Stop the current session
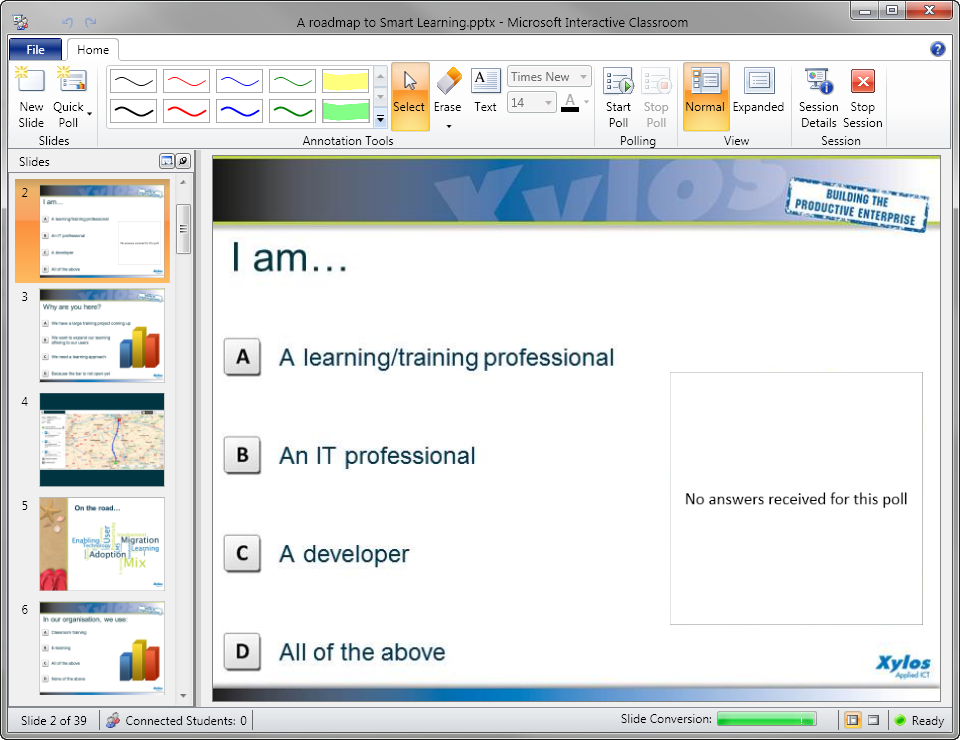Image resolution: width=960 pixels, height=740 pixels. pos(863,97)
